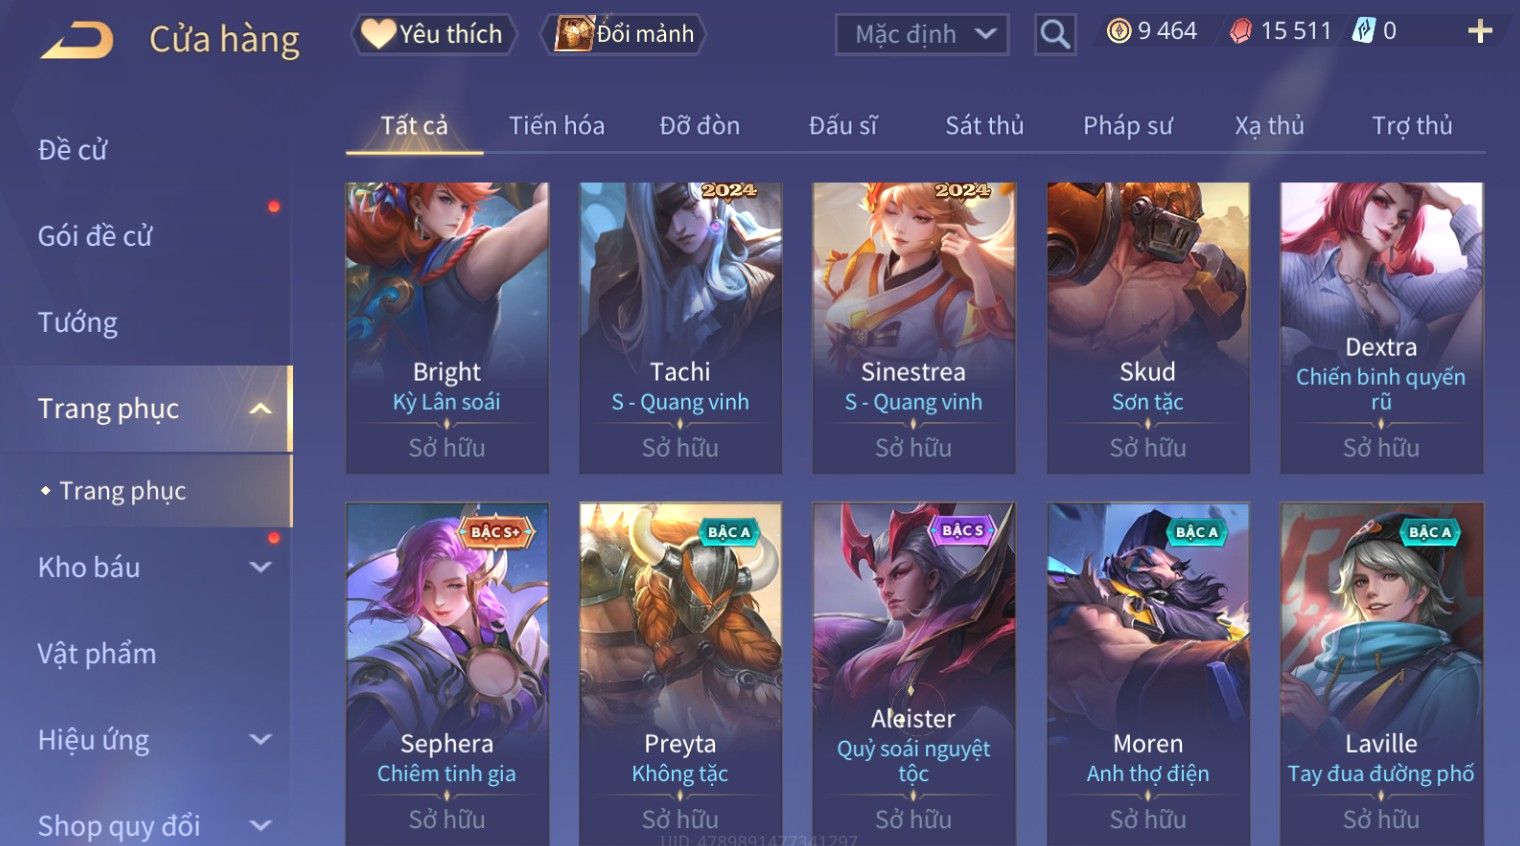This screenshot has width=1520, height=846.
Task: Collapse the Trang phục sidebar section
Action: [260, 409]
